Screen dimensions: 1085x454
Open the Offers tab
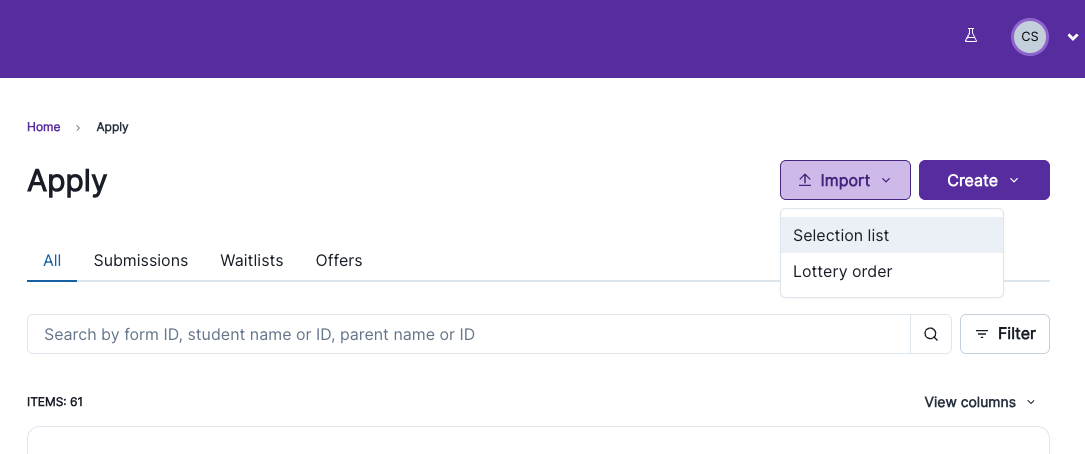(338, 260)
